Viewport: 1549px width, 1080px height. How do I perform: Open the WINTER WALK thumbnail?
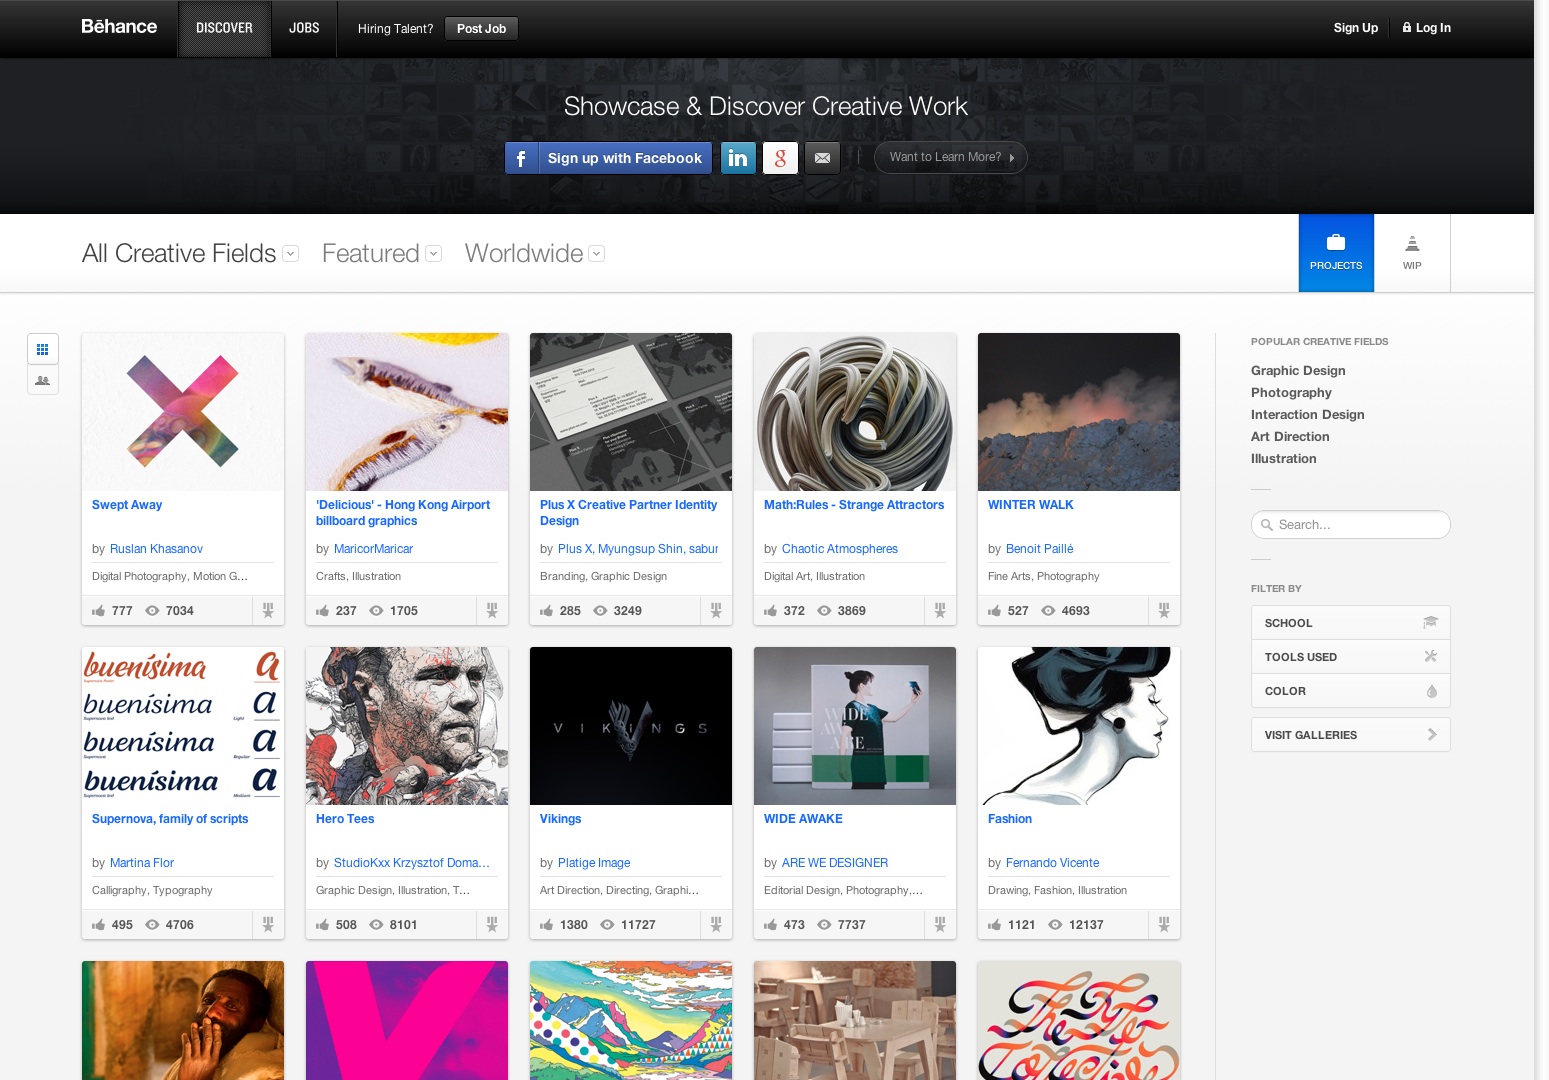[x=1079, y=412]
